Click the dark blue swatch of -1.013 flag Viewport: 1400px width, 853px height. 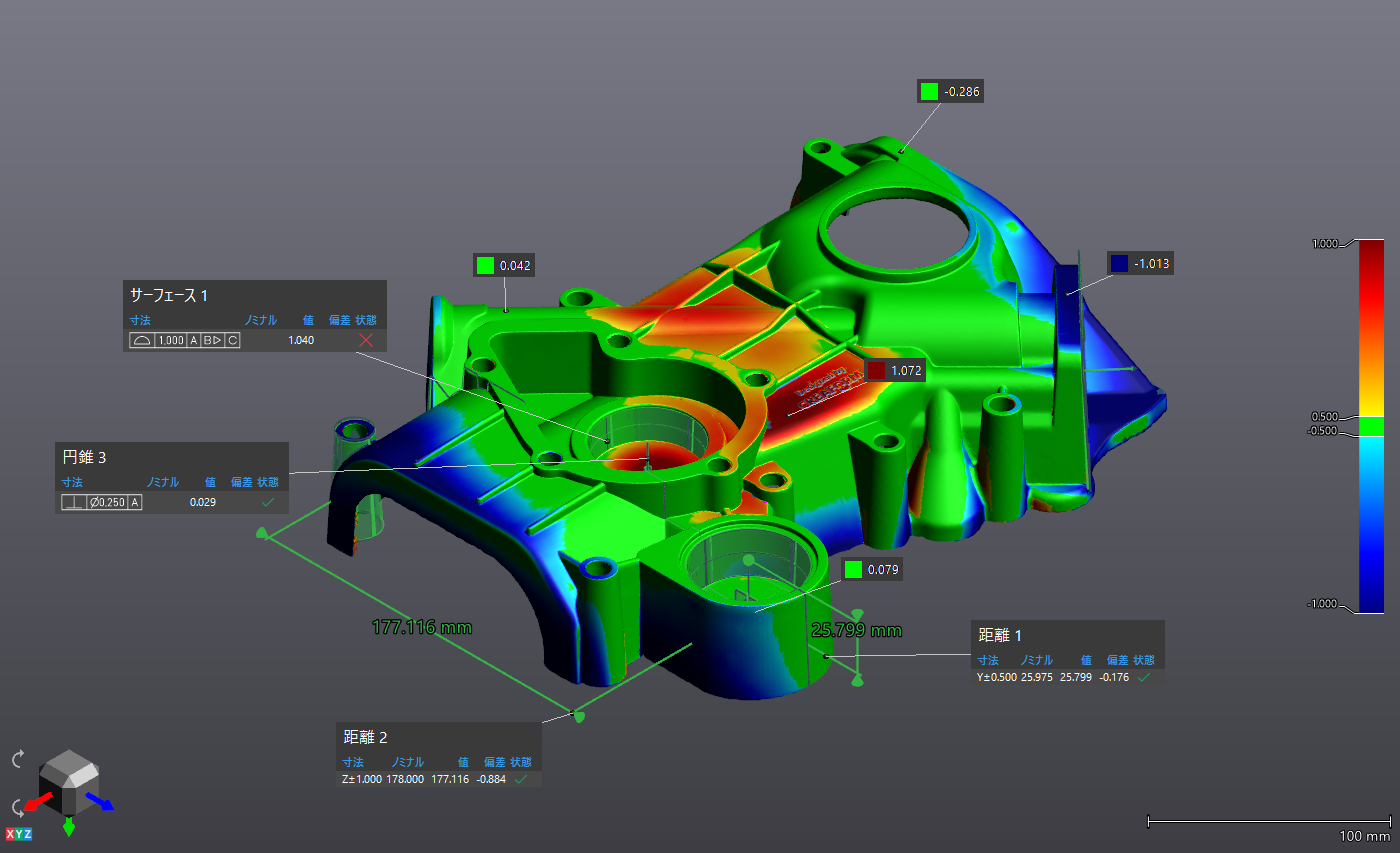coord(1119,263)
